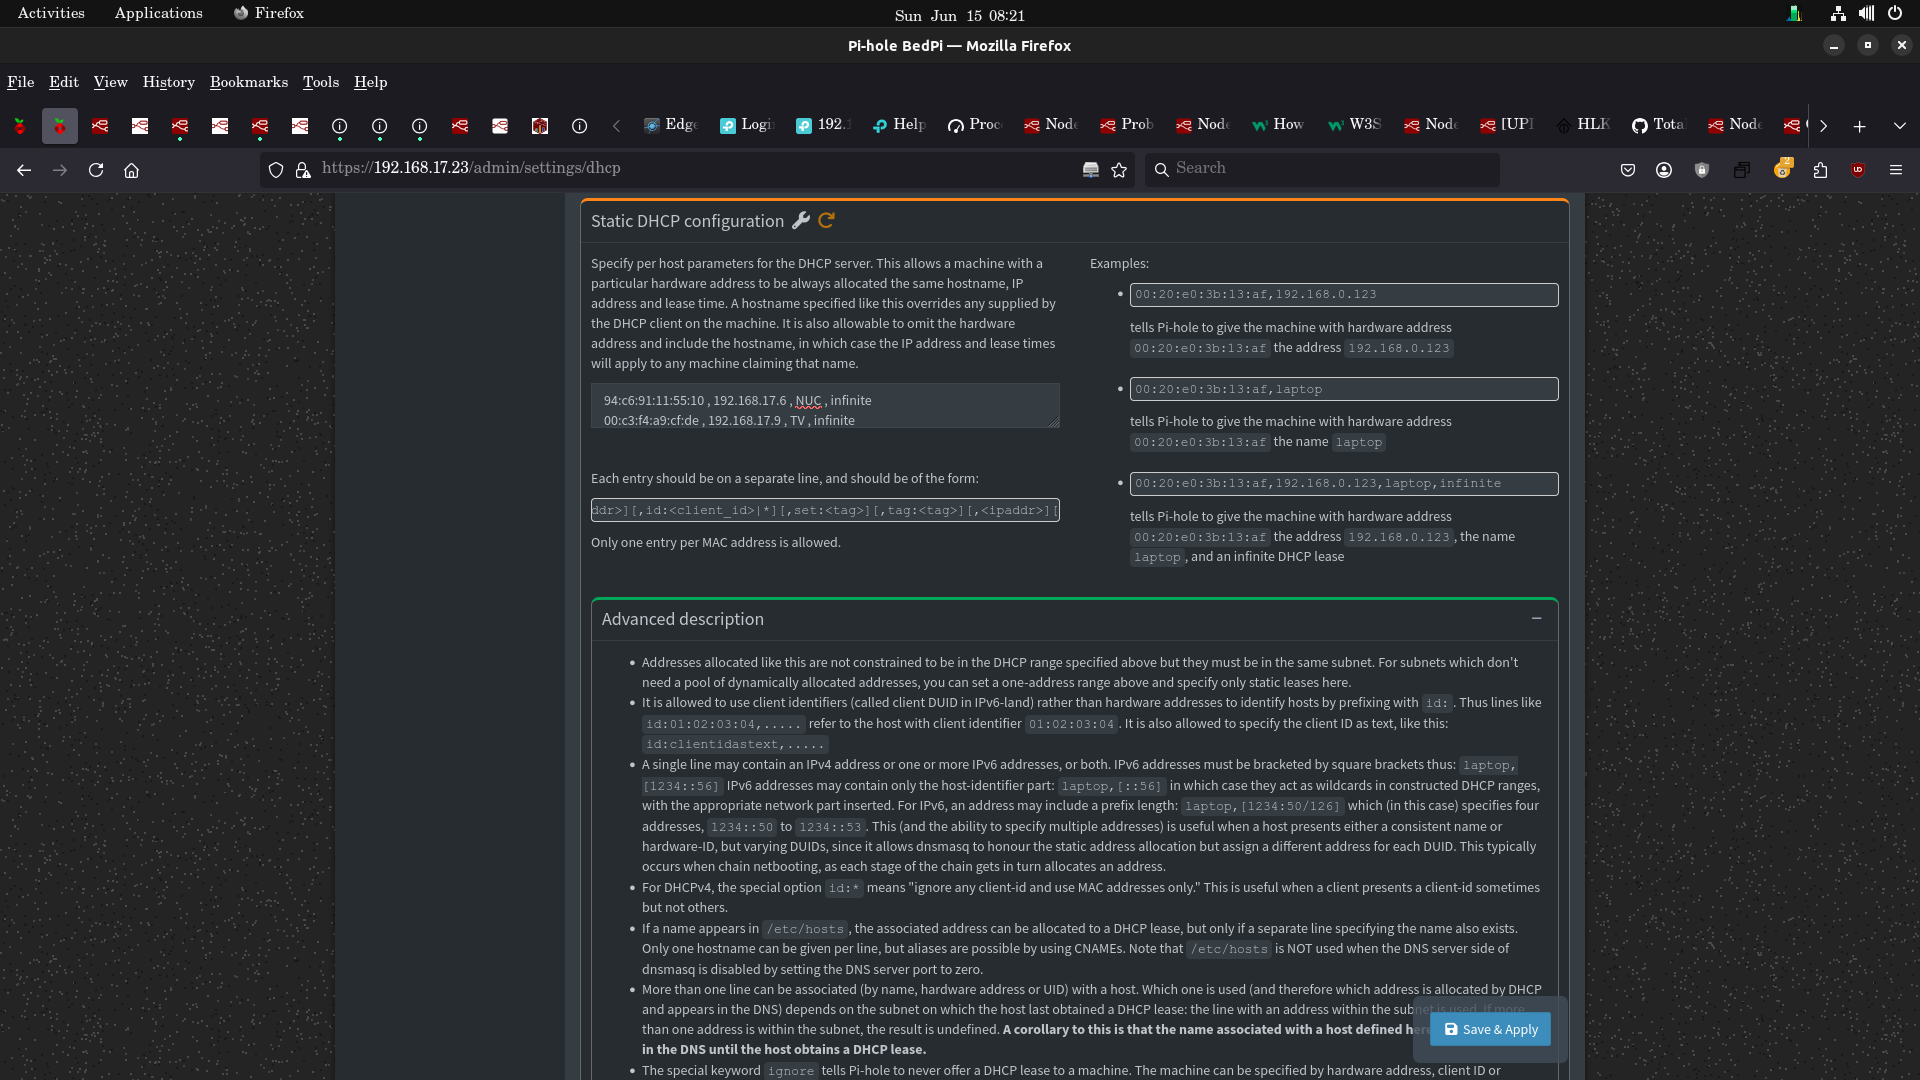Switch to the '[UPI' tab
This screenshot has height=1080, width=1920.
tap(1507, 125)
